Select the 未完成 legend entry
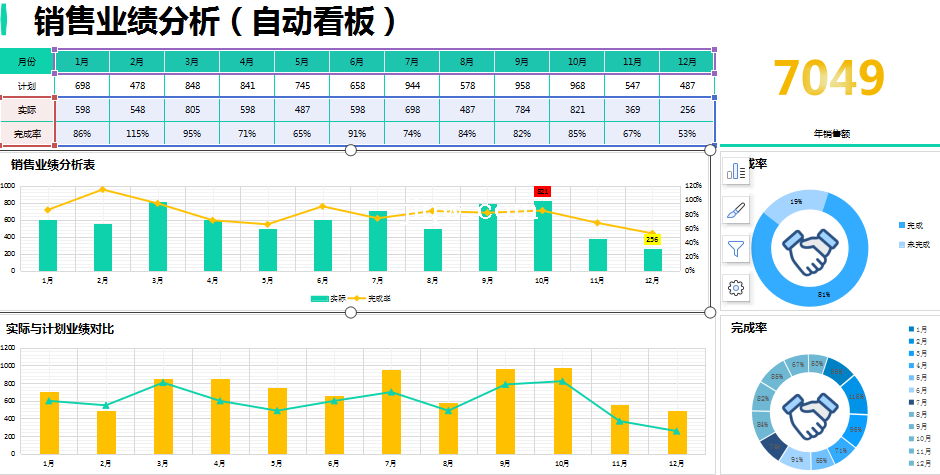Viewport: 940px width, 475px height. 914,244
